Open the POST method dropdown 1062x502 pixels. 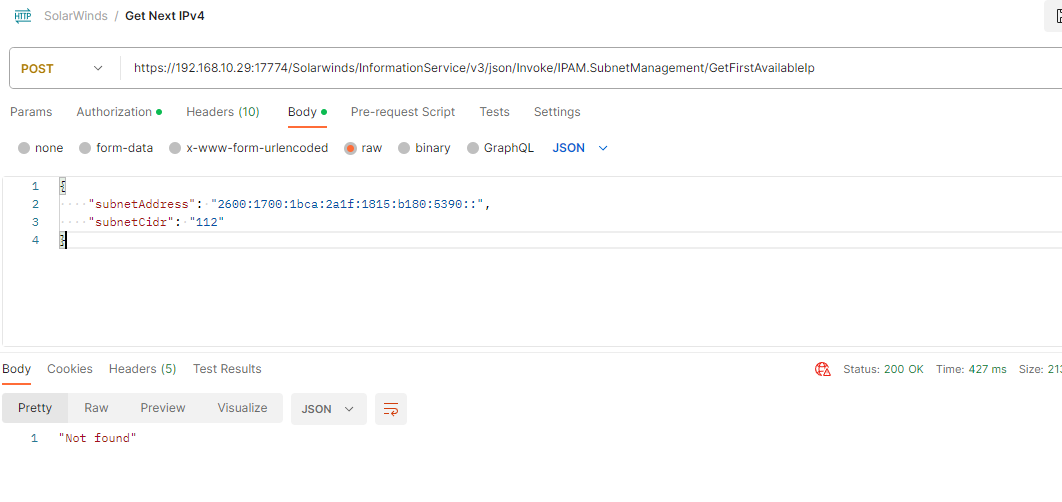click(62, 68)
